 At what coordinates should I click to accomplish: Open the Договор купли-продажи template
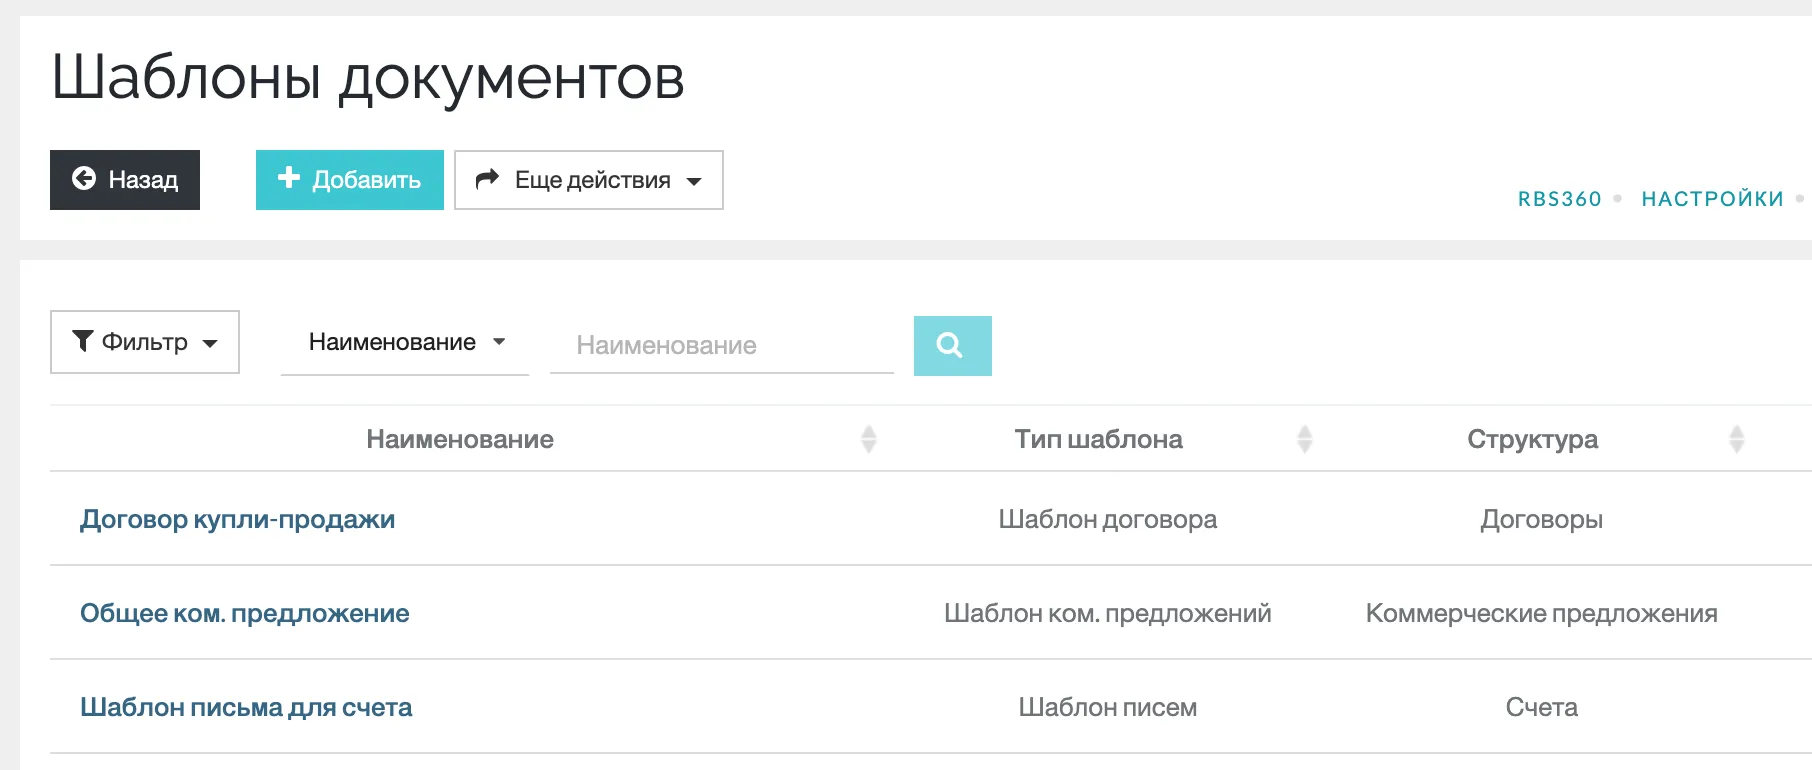pyautogui.click(x=237, y=520)
